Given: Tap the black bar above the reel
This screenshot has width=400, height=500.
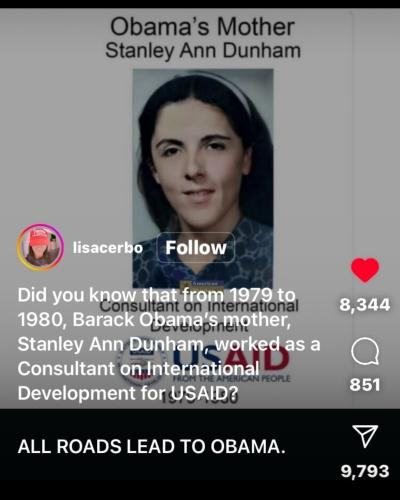Looking at the screenshot, I should click(x=200, y=4).
